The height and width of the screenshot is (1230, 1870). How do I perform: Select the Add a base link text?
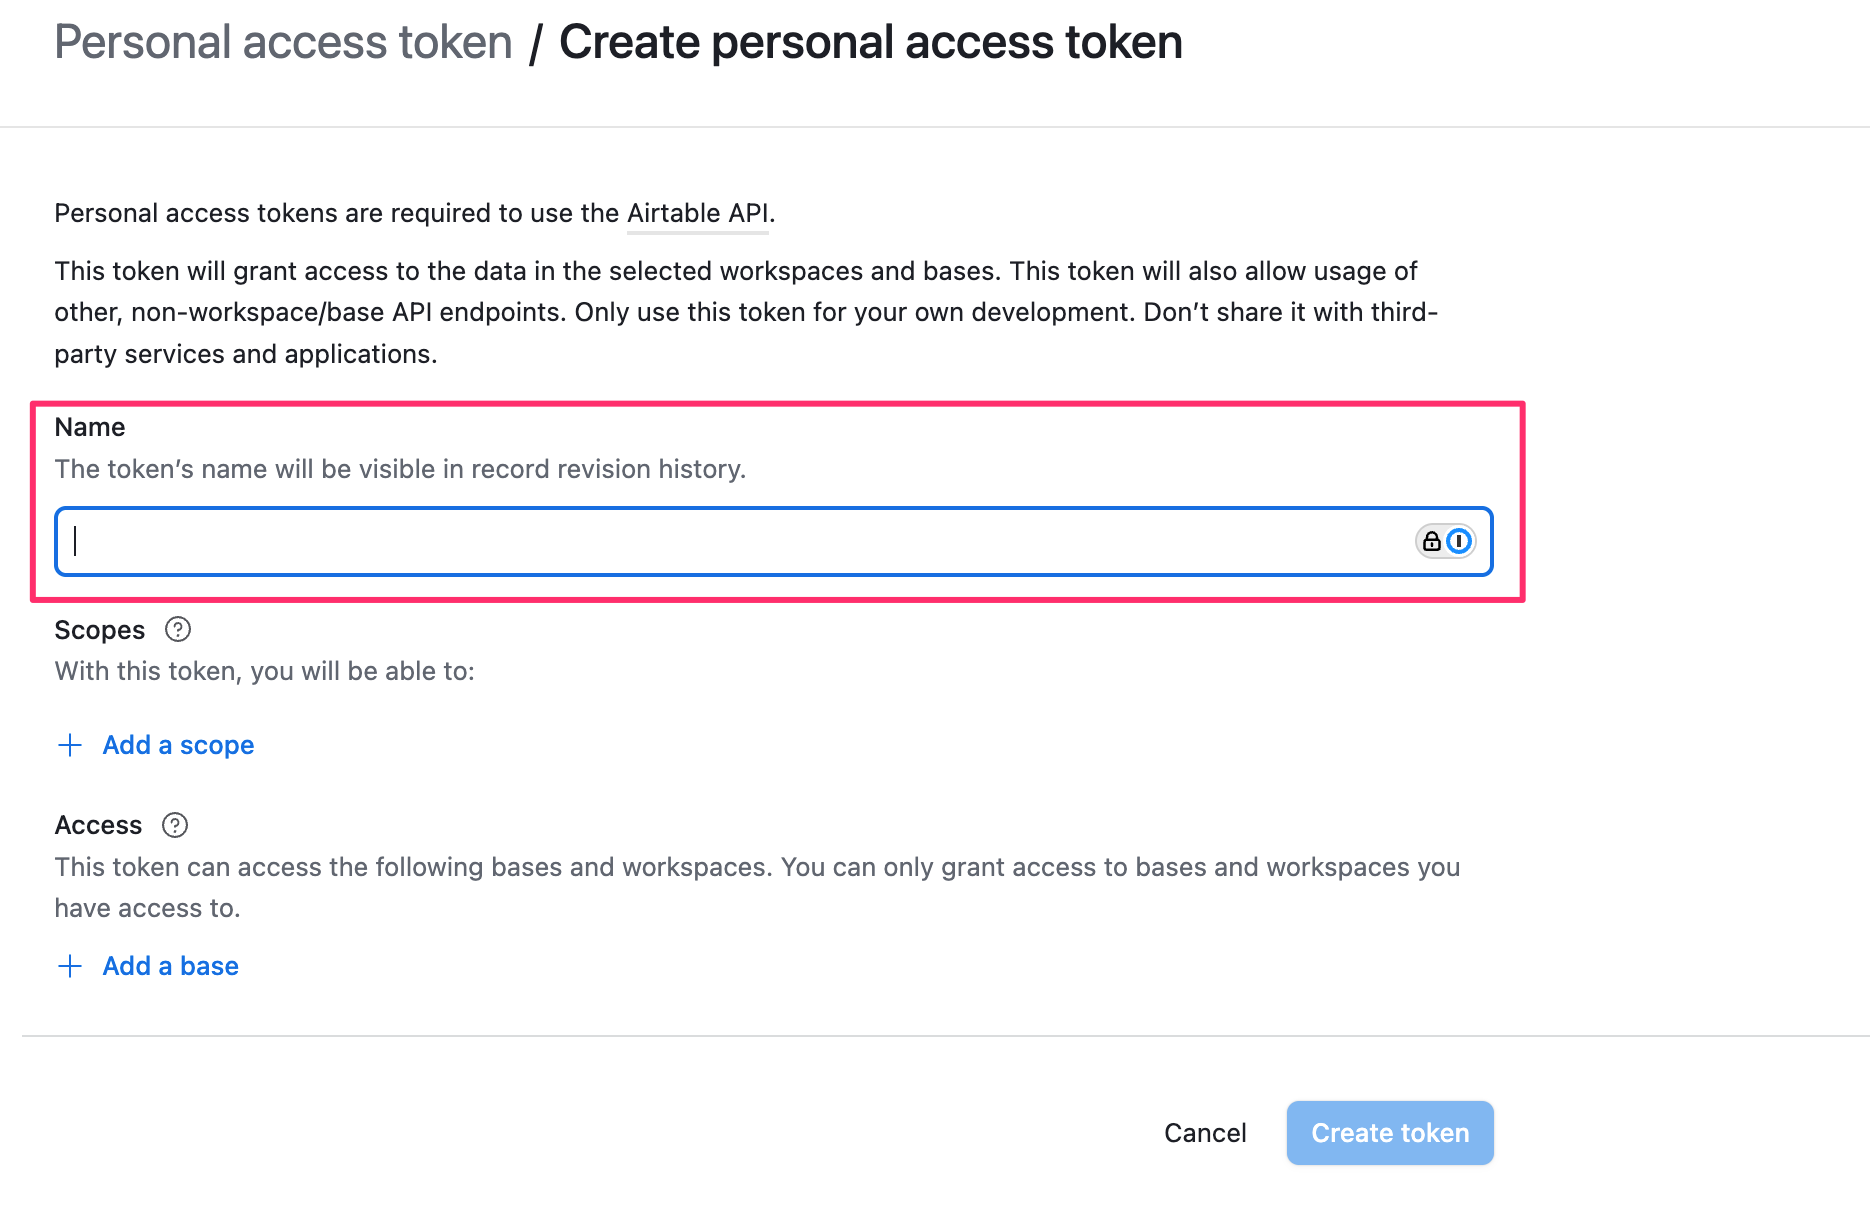pyautogui.click(x=171, y=966)
